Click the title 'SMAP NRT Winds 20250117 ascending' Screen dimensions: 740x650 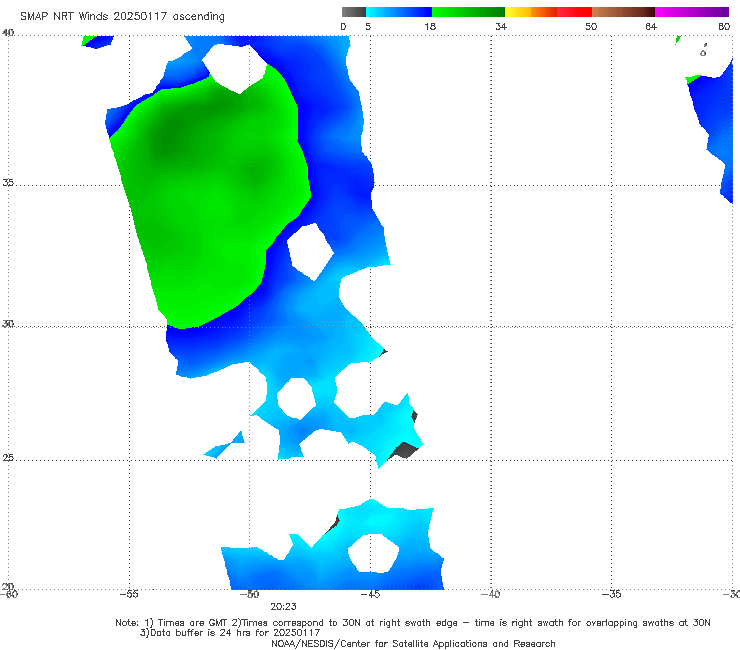[122, 16]
